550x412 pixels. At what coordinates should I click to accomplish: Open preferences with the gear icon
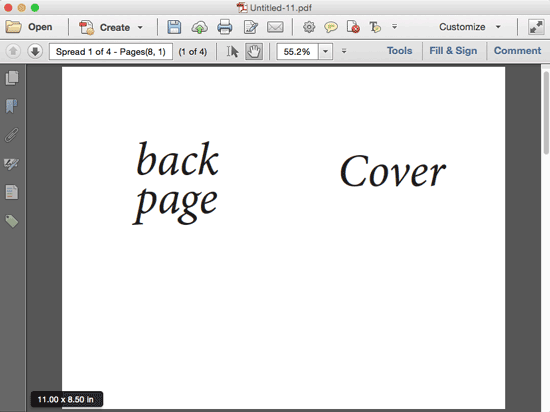point(309,27)
